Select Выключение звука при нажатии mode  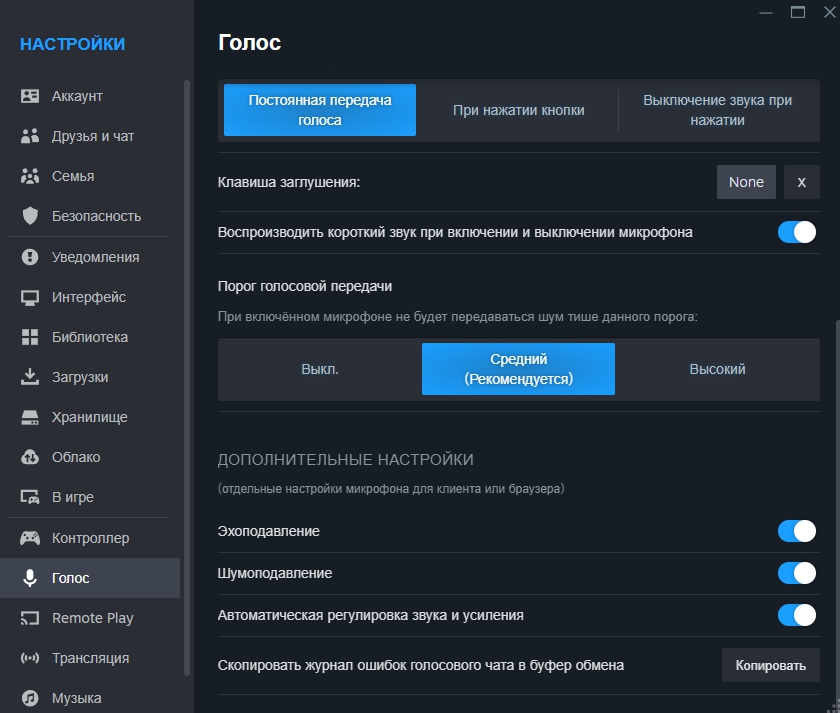pos(717,110)
